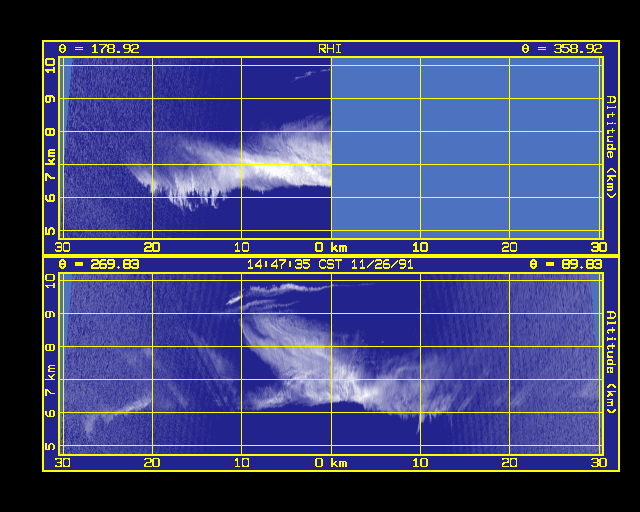Click the 10 altitude tick on lower panel
This screenshot has width=640, height=512.
(50, 281)
